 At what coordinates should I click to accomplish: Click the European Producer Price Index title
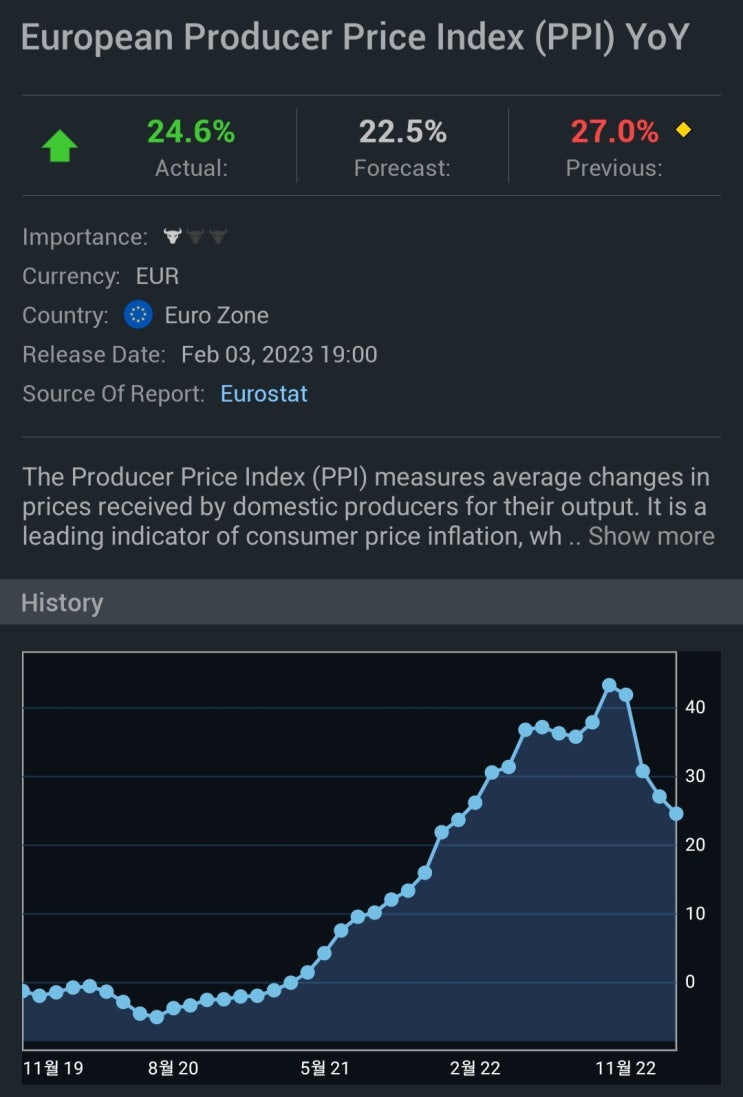[x=355, y=37]
